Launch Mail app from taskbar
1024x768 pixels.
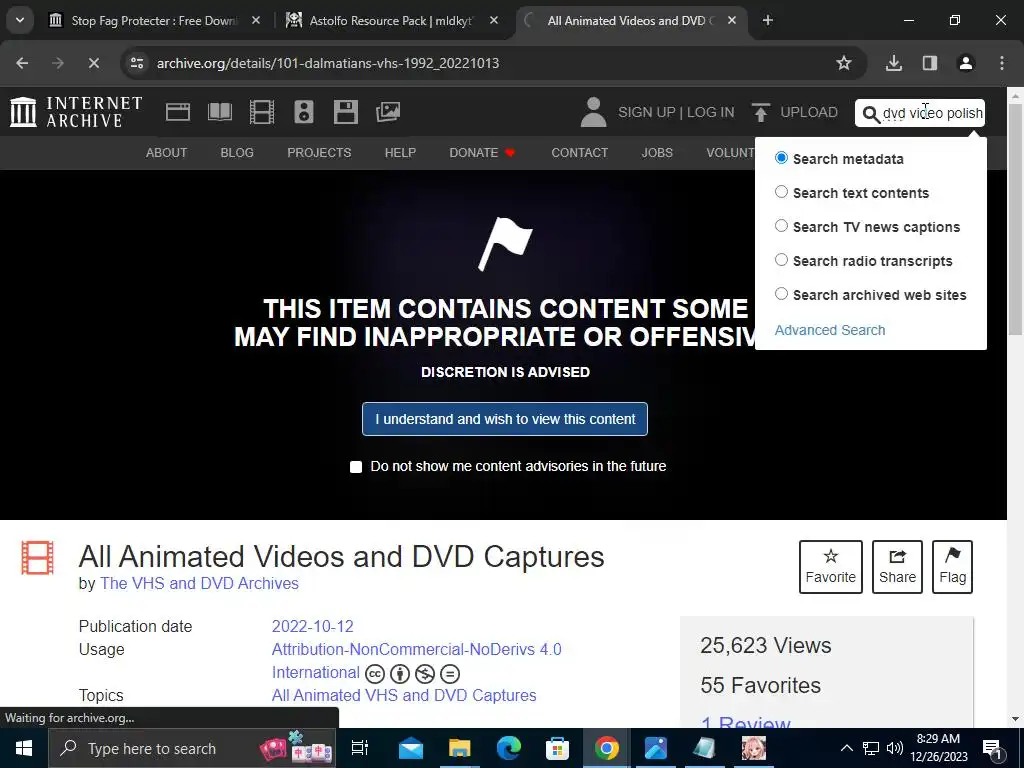[411, 748]
